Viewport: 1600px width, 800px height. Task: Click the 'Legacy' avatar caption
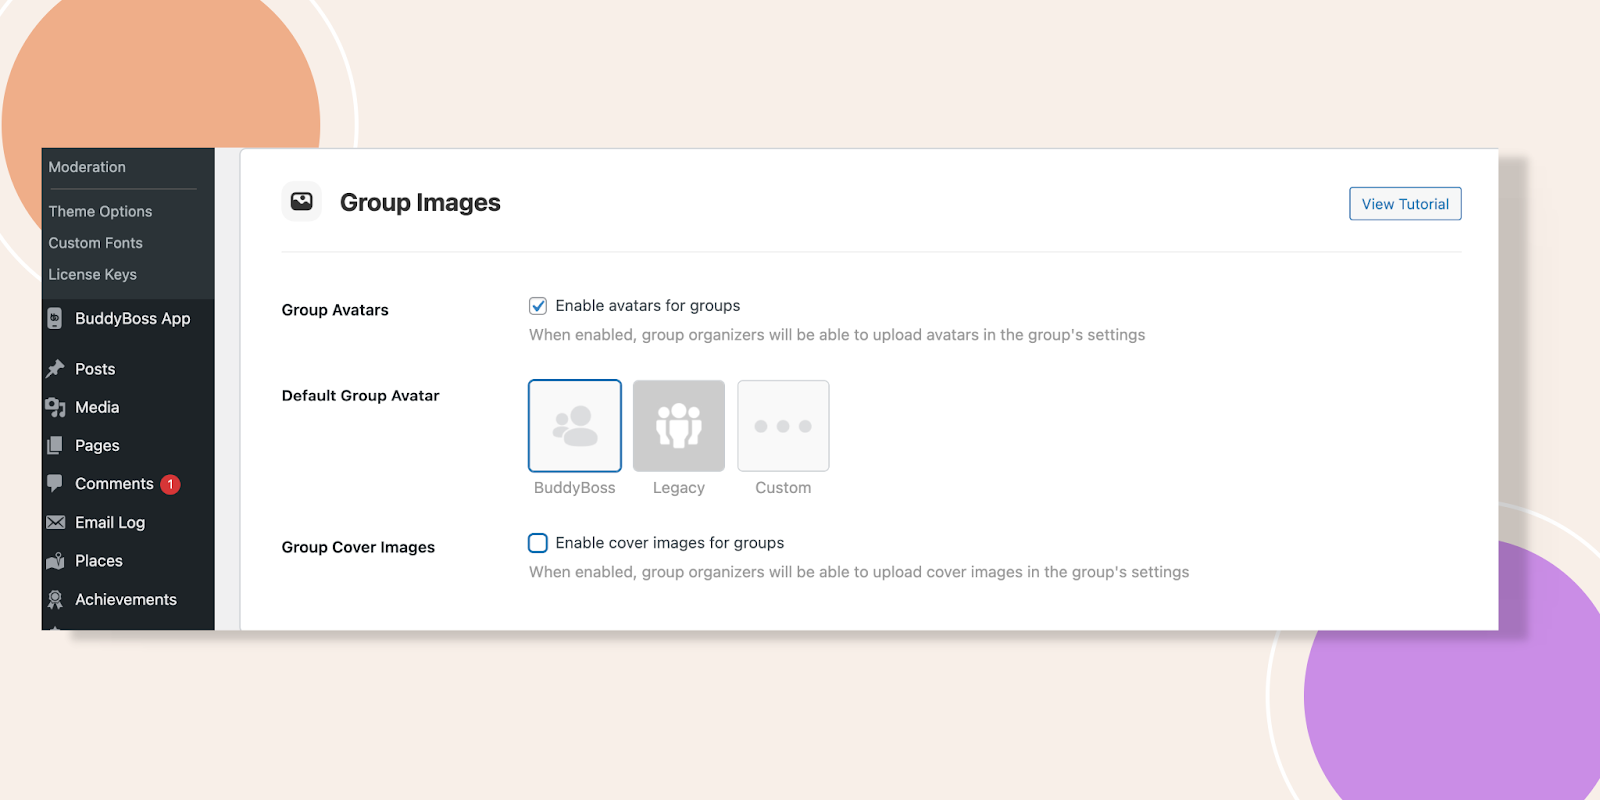(x=679, y=488)
